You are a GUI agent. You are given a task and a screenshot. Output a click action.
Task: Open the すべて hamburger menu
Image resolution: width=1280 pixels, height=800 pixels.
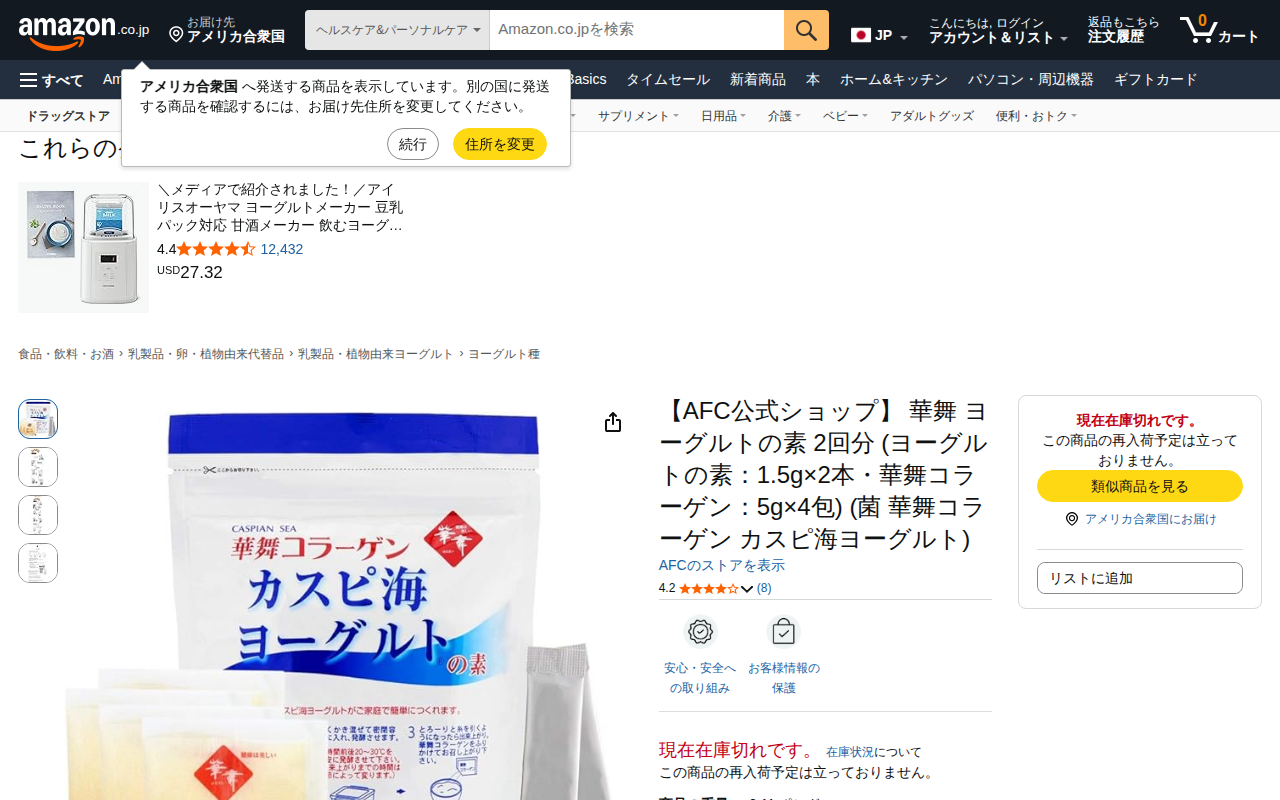51,80
